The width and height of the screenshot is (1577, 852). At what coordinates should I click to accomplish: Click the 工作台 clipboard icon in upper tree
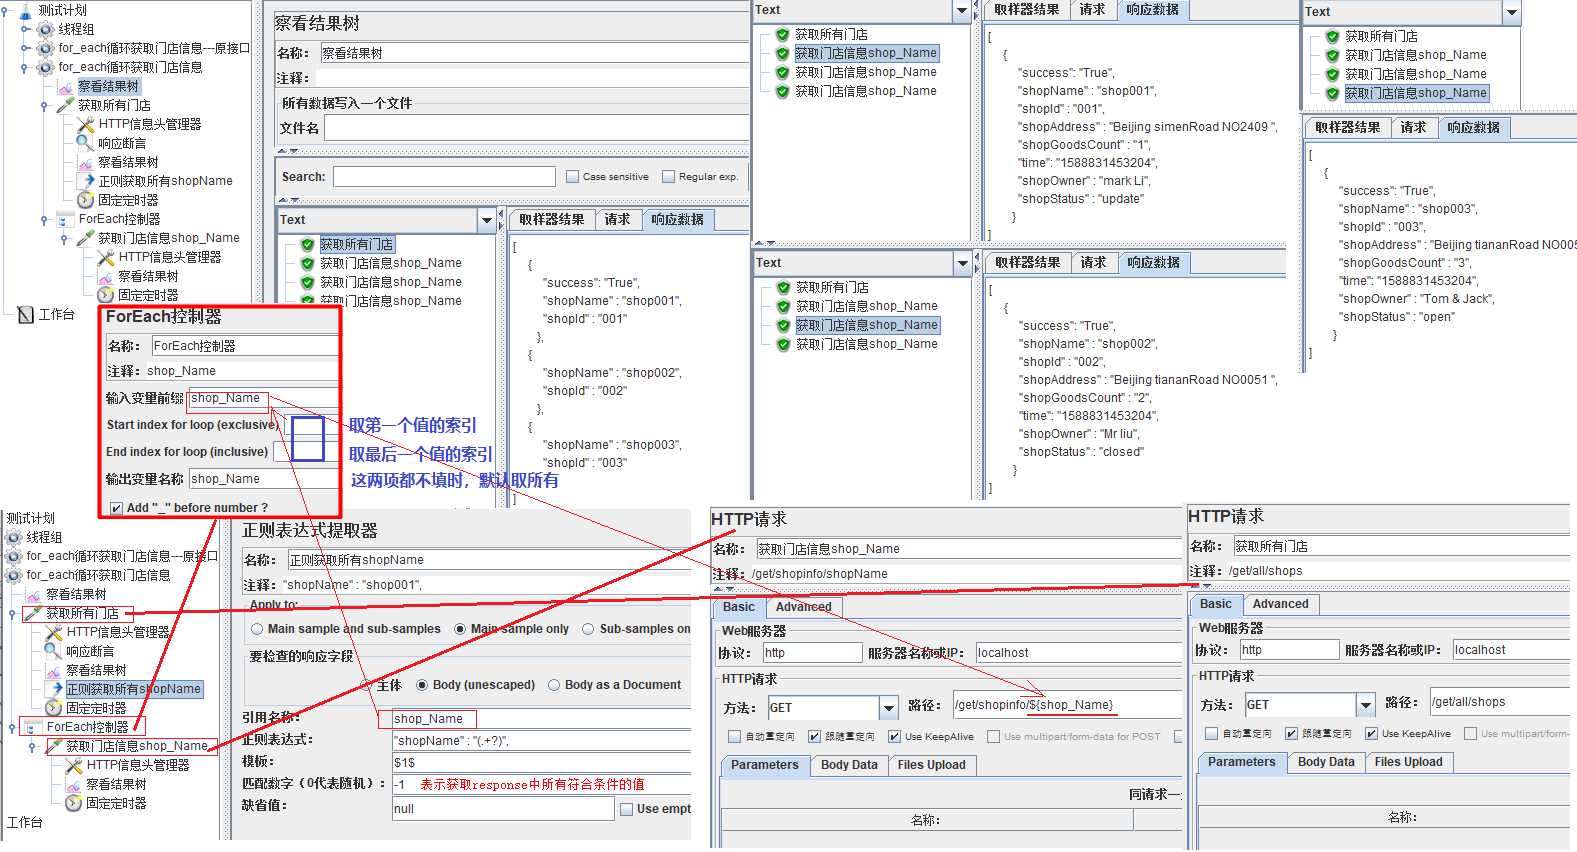pos(26,314)
